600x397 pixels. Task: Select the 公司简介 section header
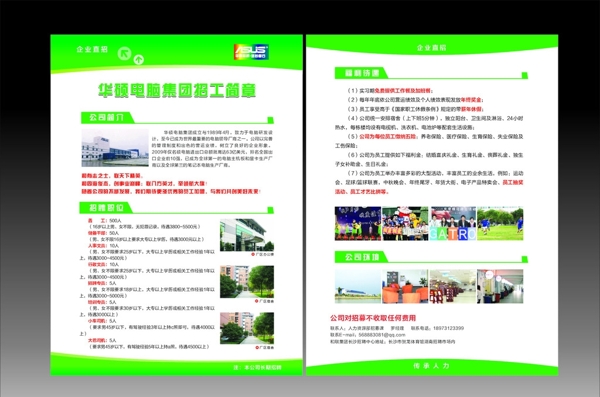coord(108,118)
